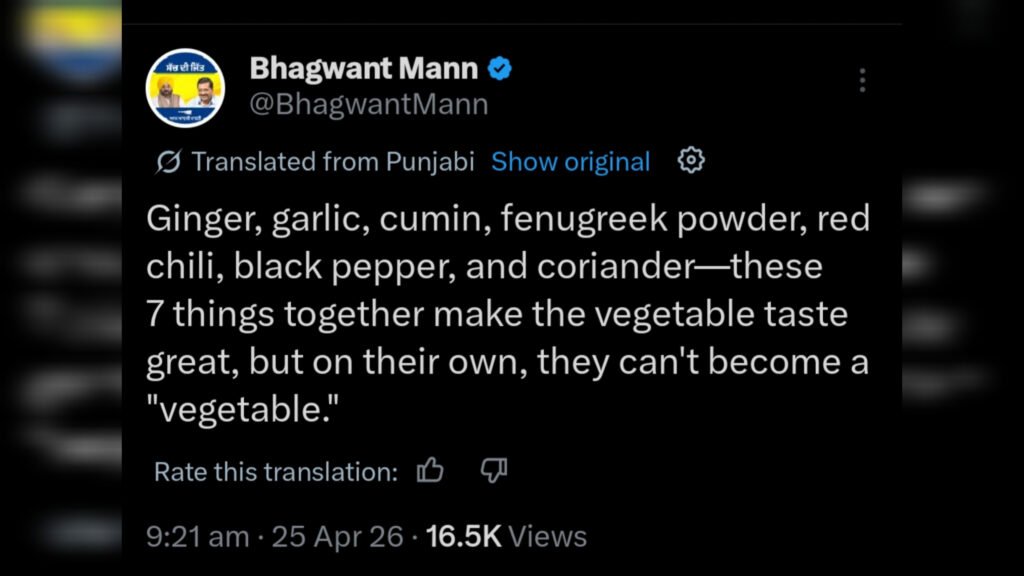Click Show original link
The width and height of the screenshot is (1024, 576).
coord(570,162)
